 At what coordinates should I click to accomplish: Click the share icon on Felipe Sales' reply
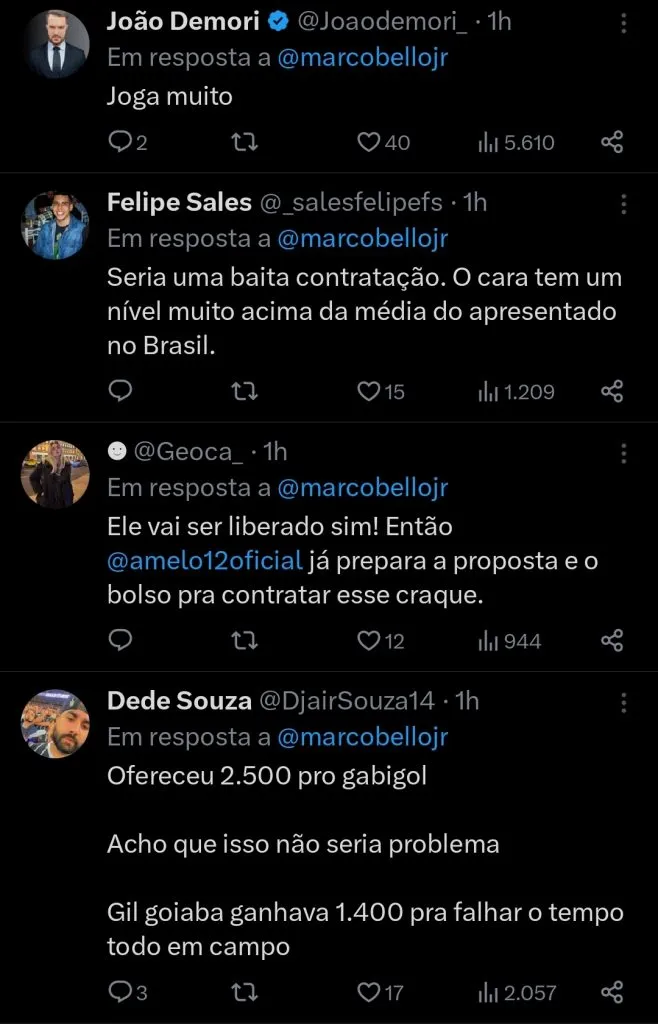pyautogui.click(x=611, y=392)
